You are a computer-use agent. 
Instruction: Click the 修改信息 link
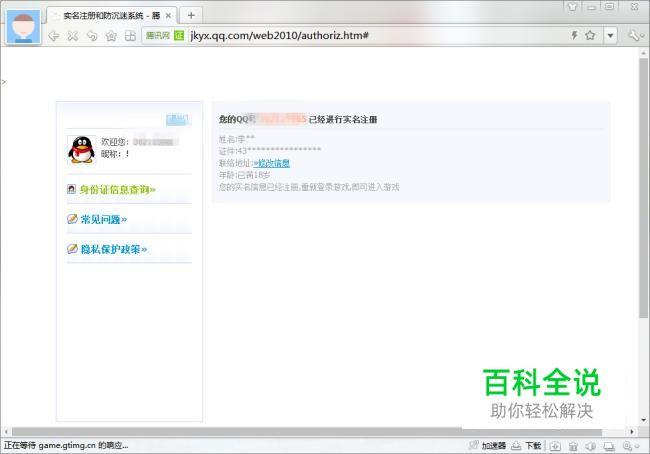[x=272, y=163]
